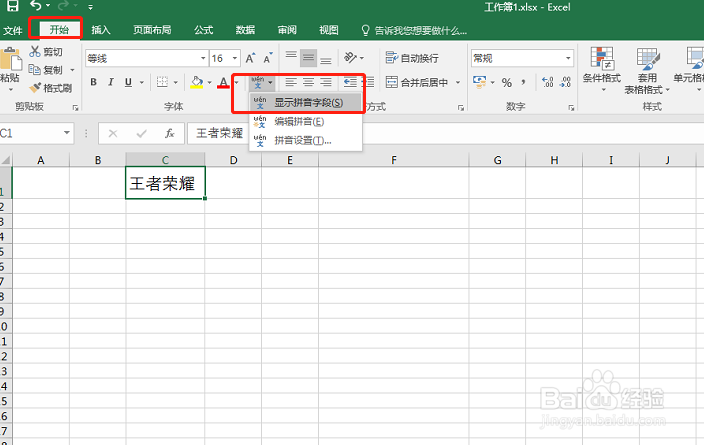This screenshot has width=704, height=445.
Task: Switch to the 数据 tab
Action: [245, 30]
